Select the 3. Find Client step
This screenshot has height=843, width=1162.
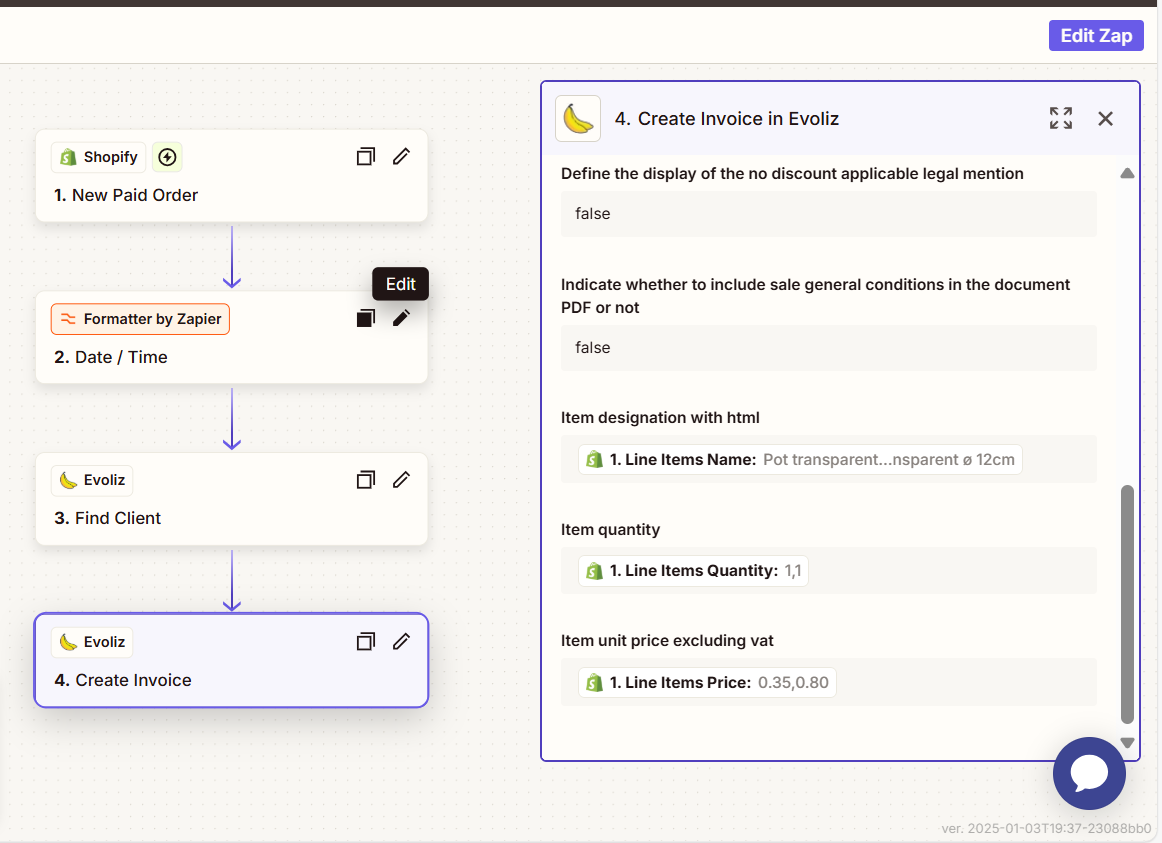coord(231,499)
